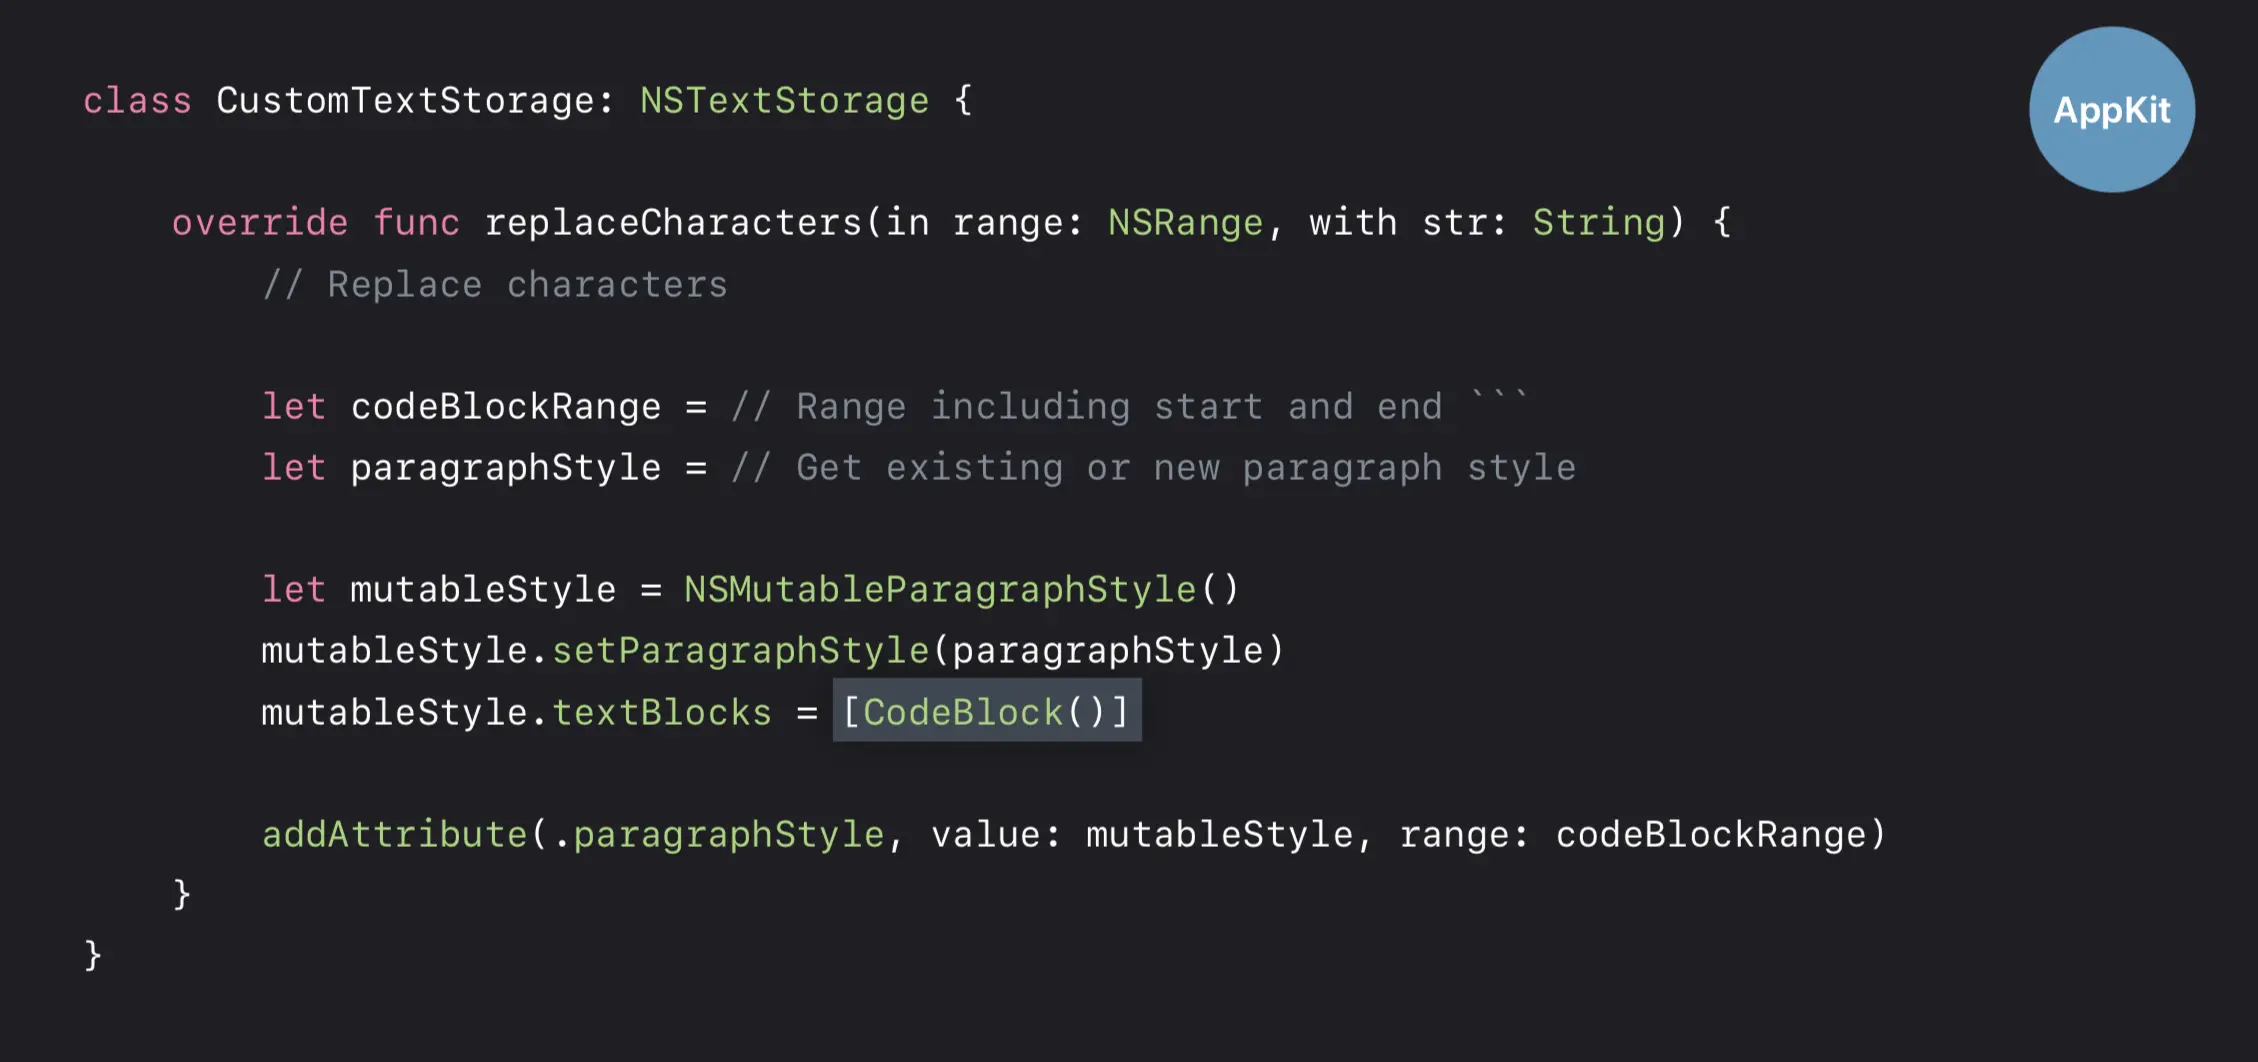Click the "override" keyword
2258x1062 pixels.
click(x=260, y=222)
